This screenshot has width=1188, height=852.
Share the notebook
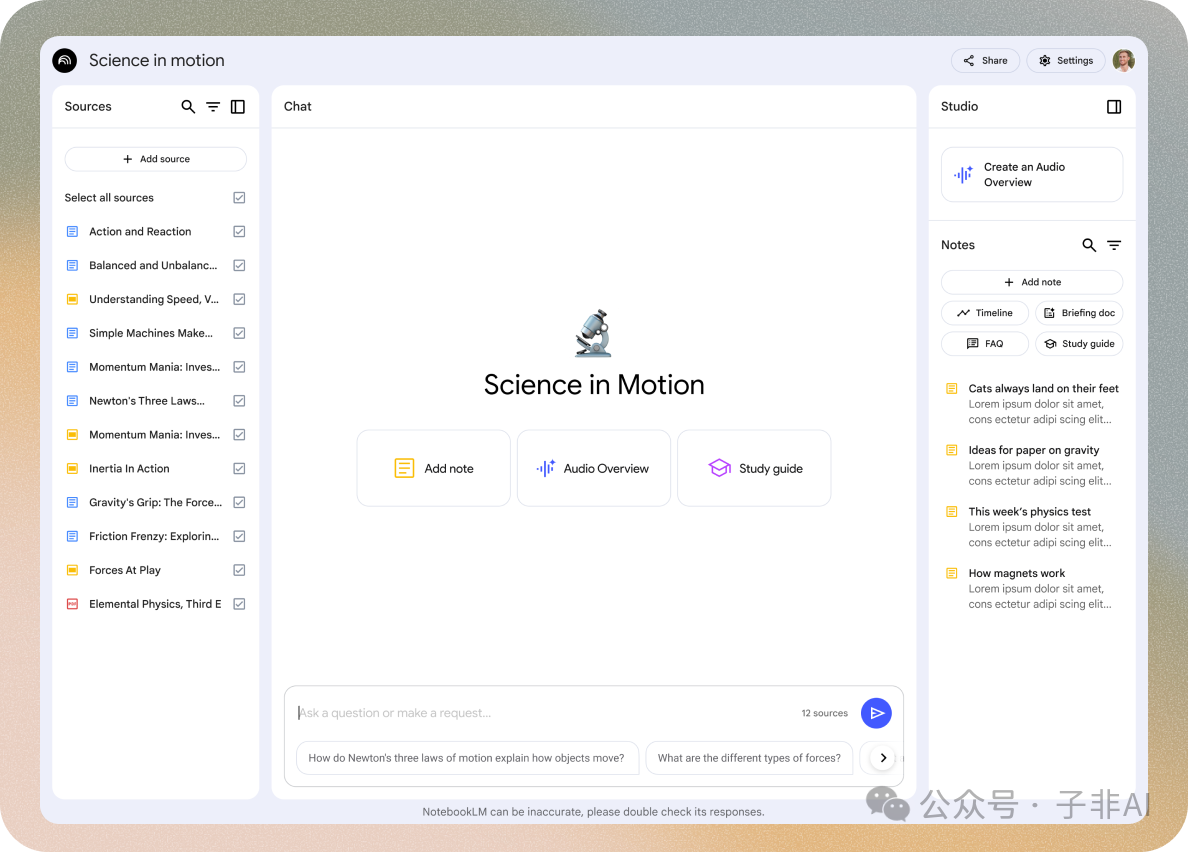[x=985, y=61]
